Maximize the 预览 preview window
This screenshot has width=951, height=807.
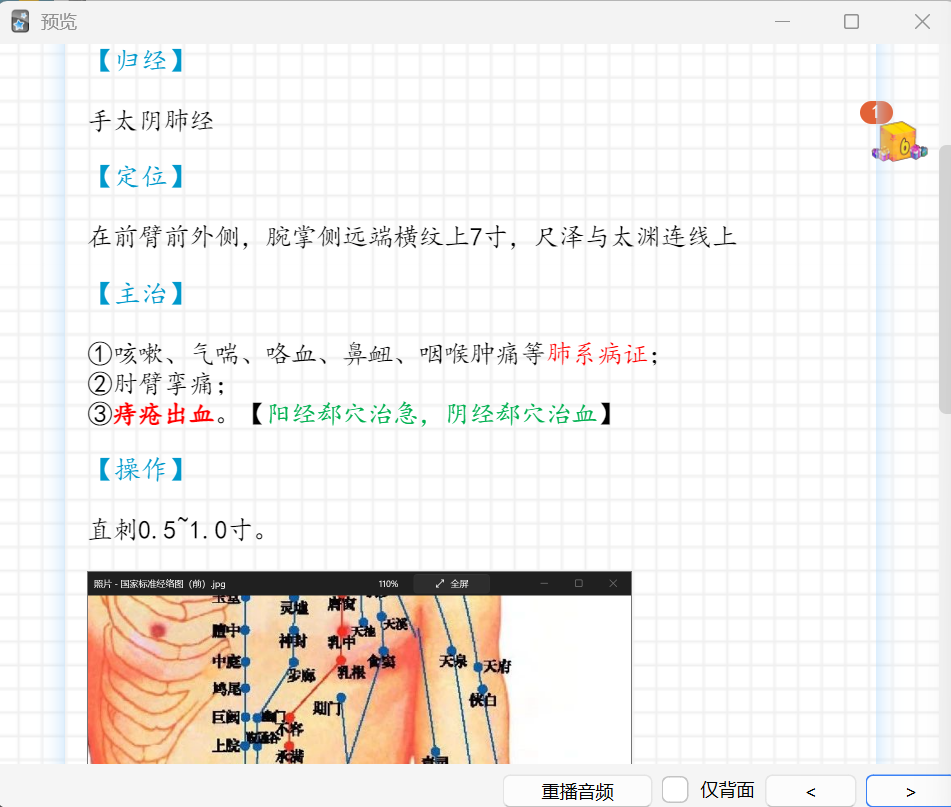point(852,22)
